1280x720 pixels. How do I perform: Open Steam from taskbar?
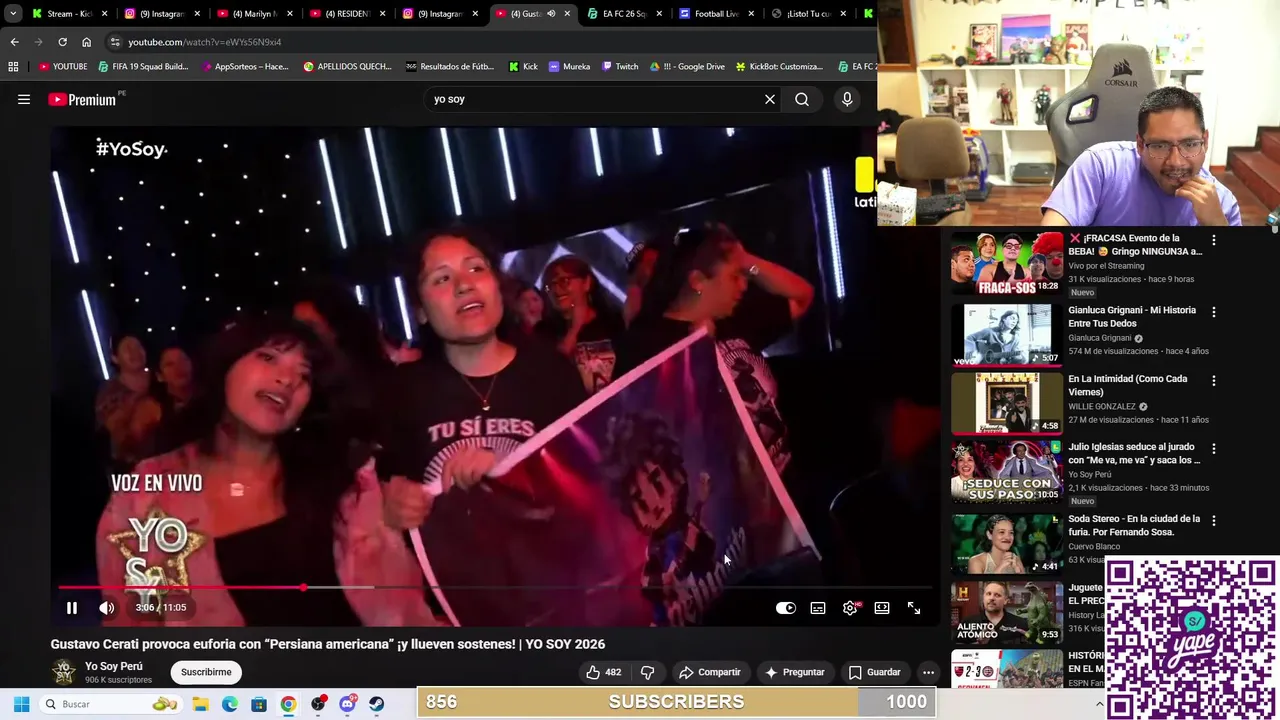(376, 704)
